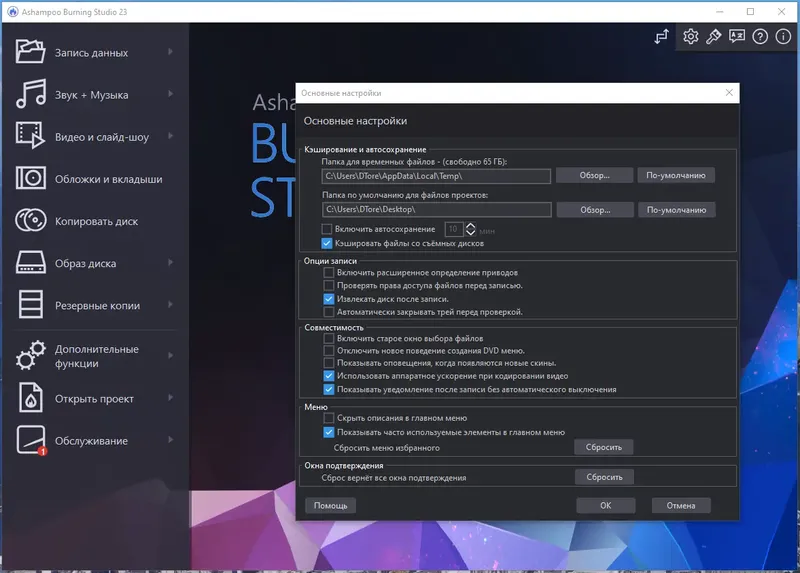The image size is (800, 573).
Task: Click Сбросить for confirmation windows
Action: (604, 477)
